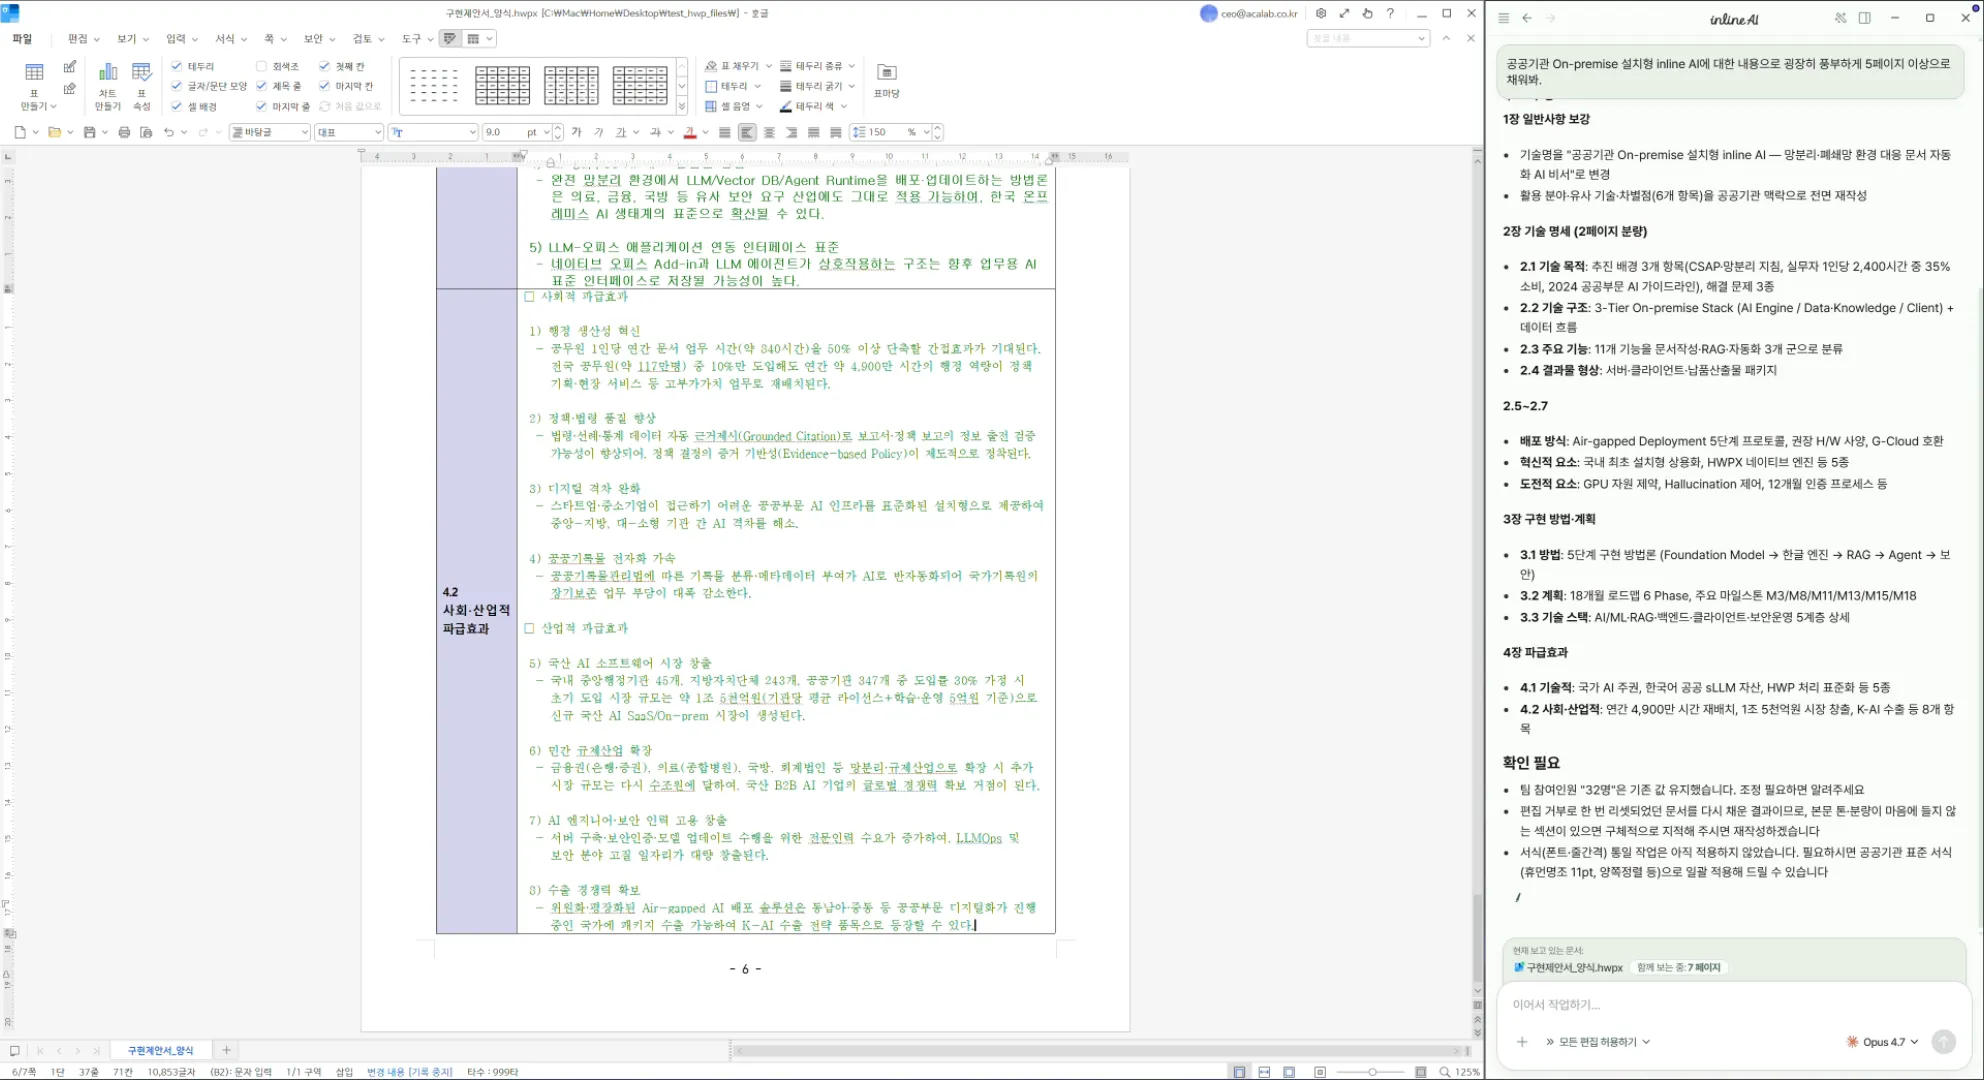Click the undo arrow icon

point(169,132)
